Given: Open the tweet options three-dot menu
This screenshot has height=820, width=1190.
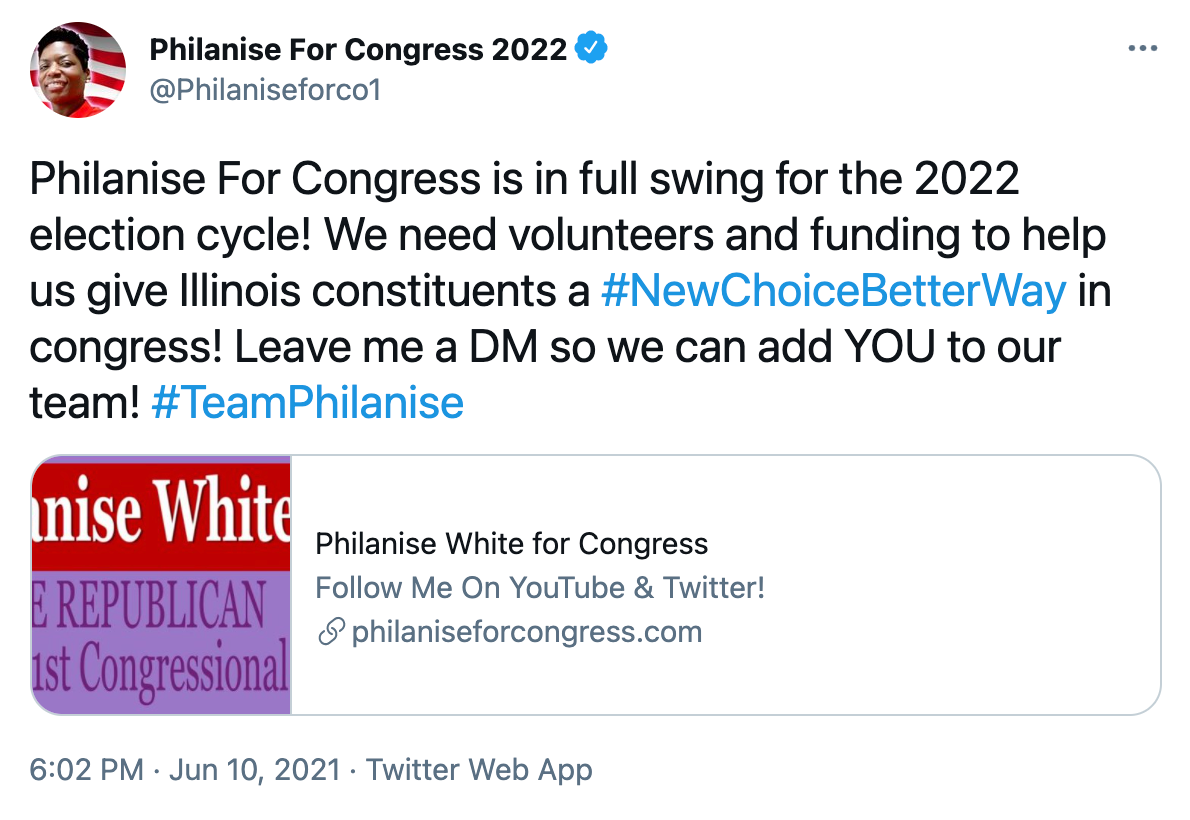Looking at the screenshot, I should (1142, 46).
